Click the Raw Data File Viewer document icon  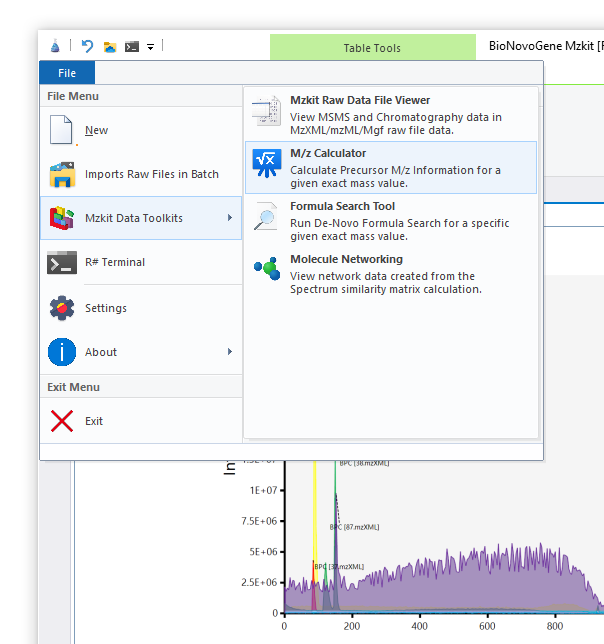pos(266,111)
